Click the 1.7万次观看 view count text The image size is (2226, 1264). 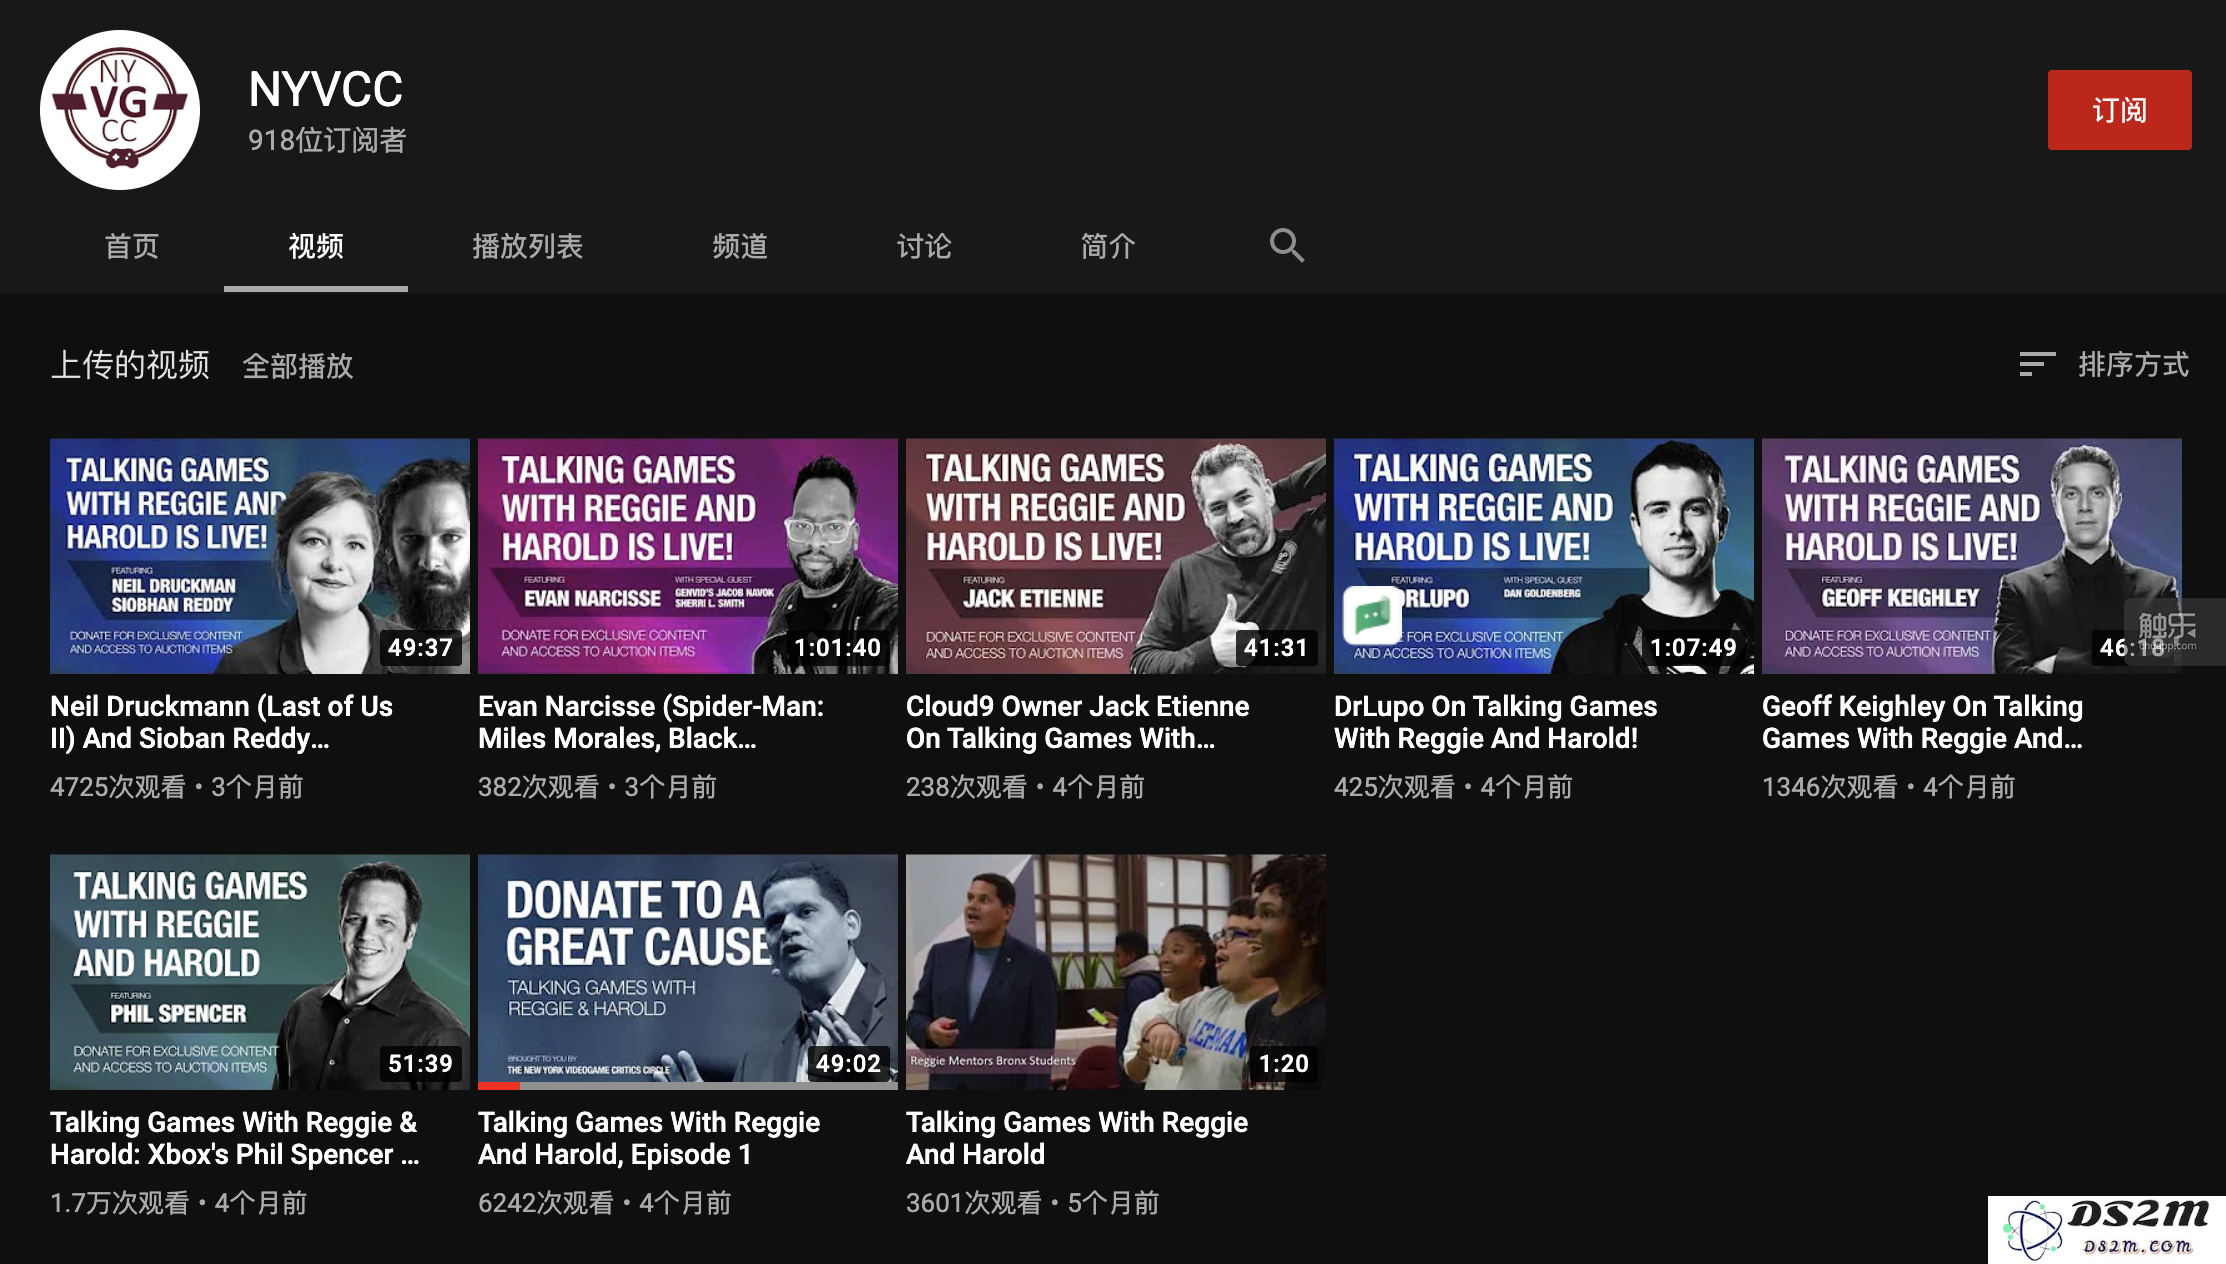[x=120, y=1203]
